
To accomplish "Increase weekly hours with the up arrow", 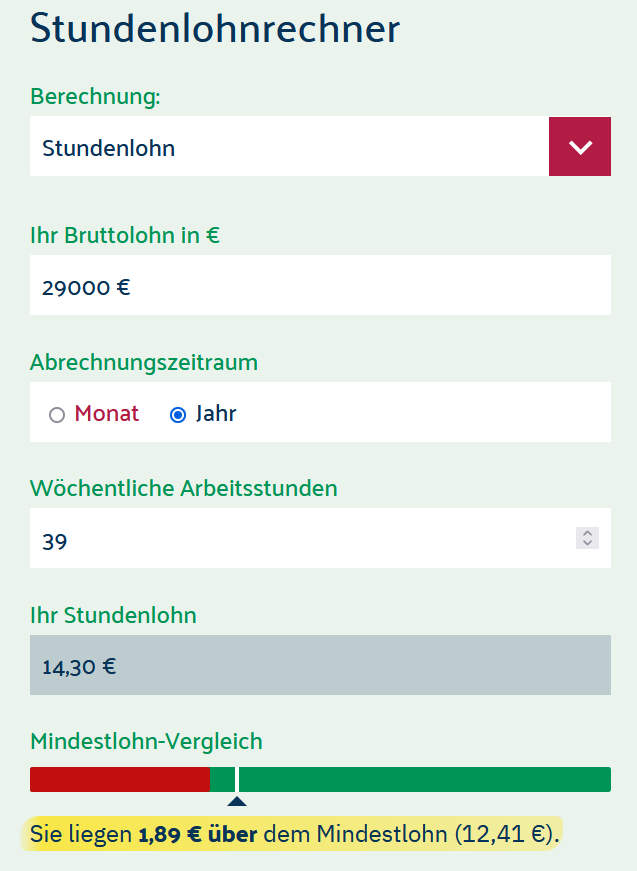I will pos(588,533).
